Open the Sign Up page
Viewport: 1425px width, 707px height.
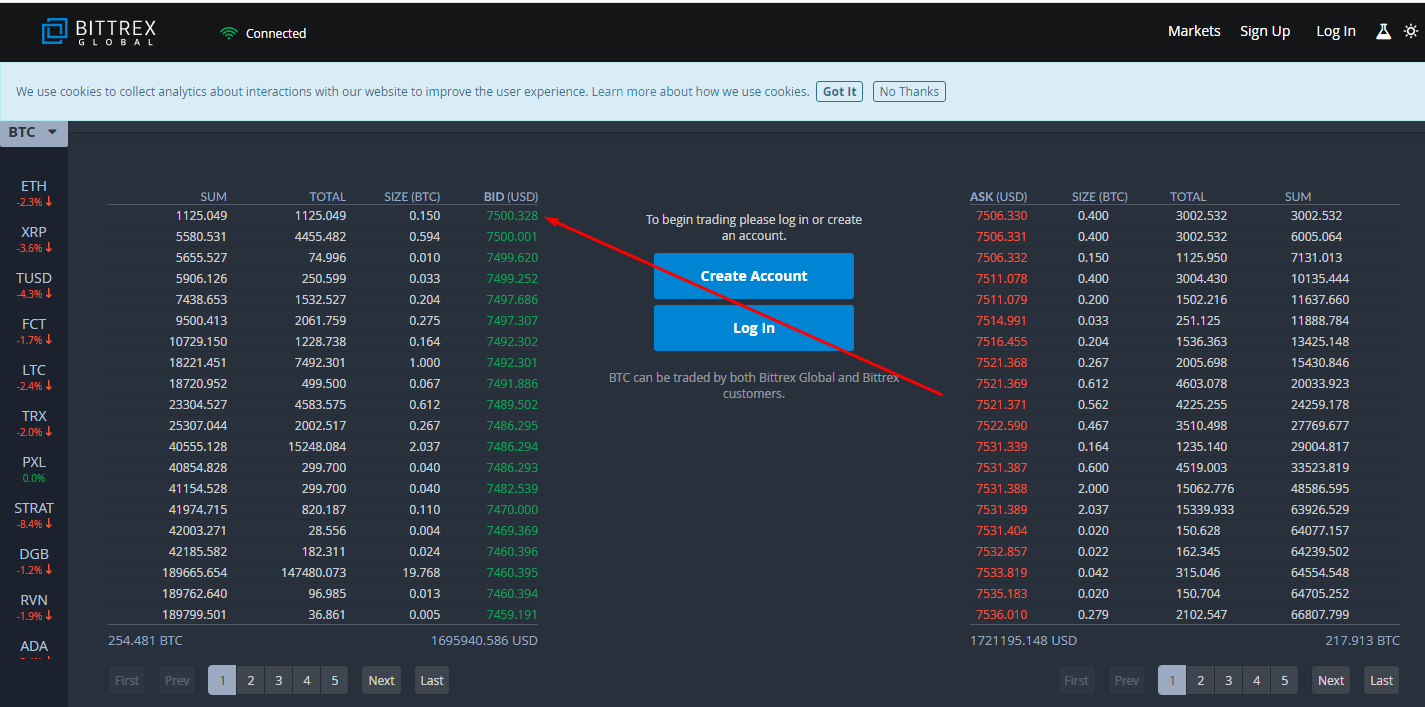click(x=1265, y=31)
